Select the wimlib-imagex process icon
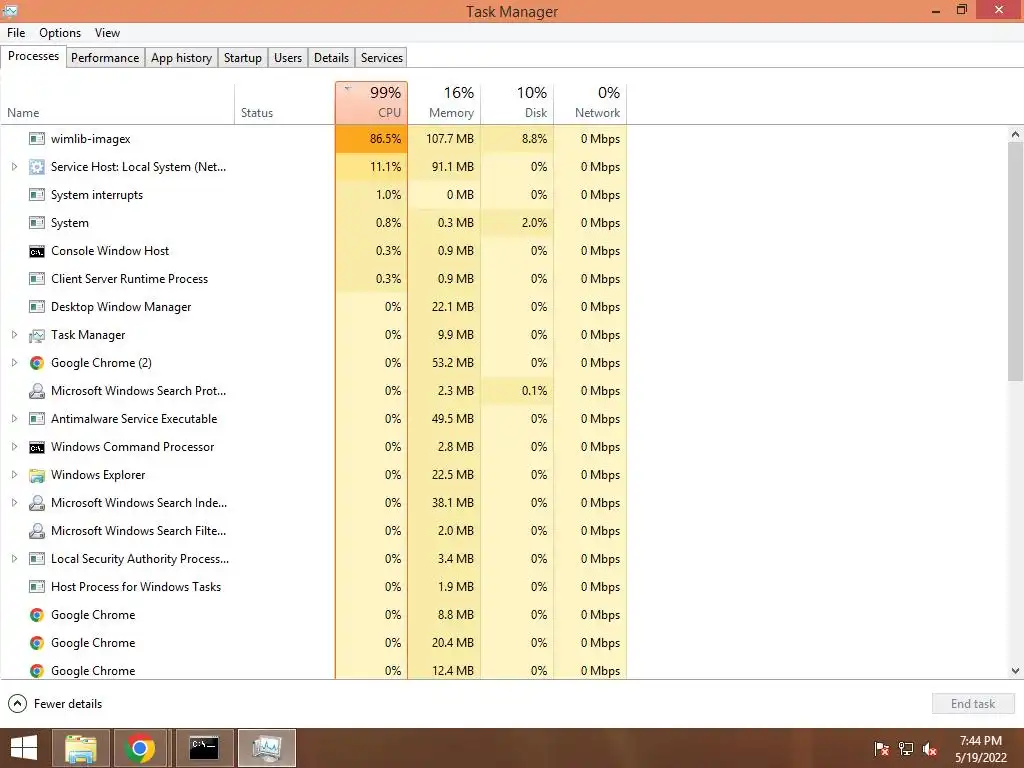The image size is (1024, 768). [37, 138]
